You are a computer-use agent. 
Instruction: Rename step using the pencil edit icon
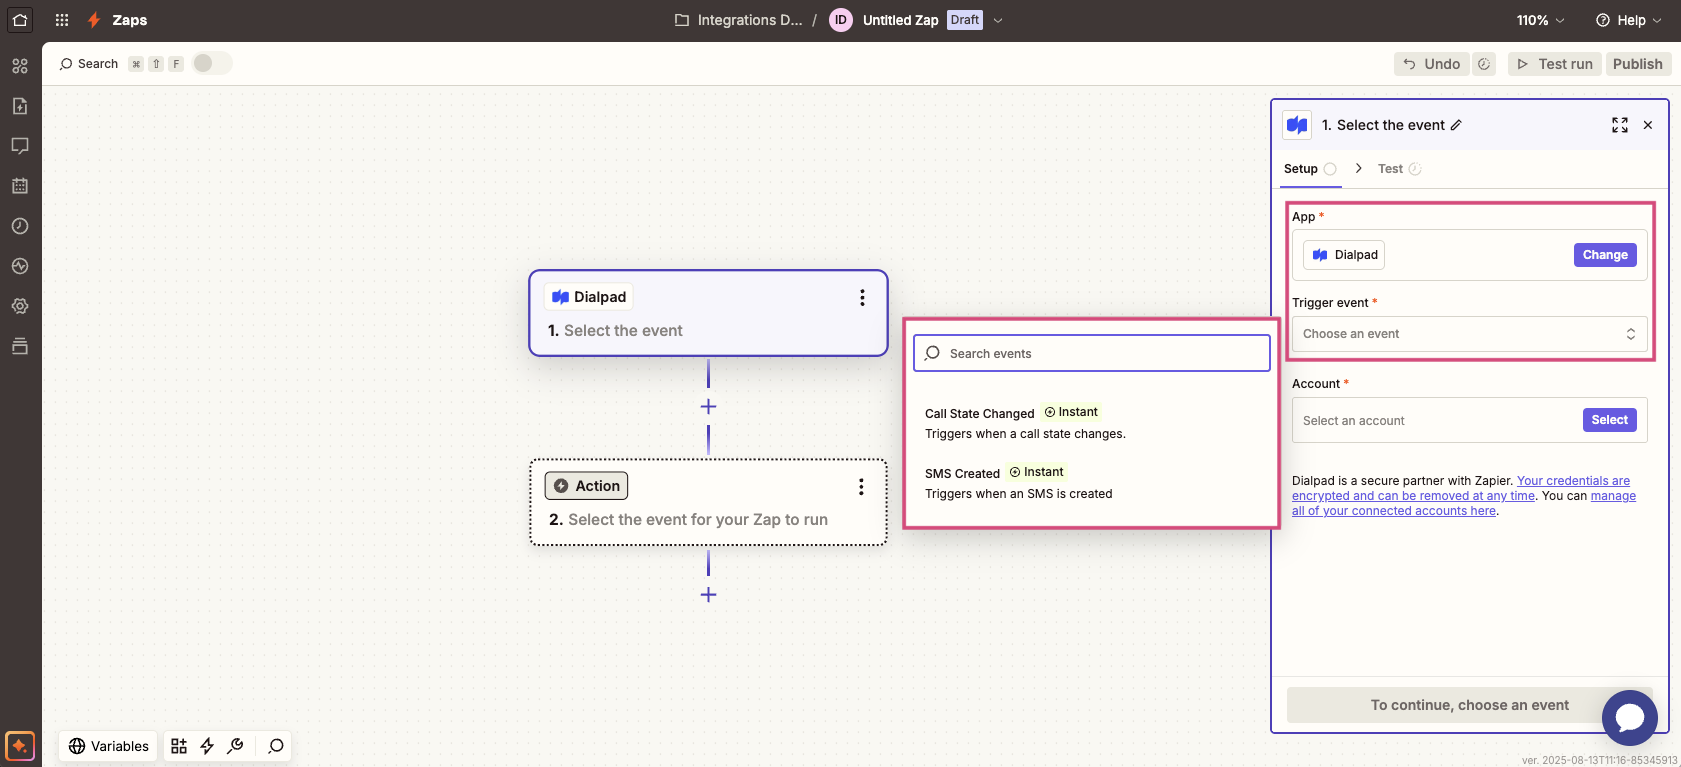[x=1456, y=125]
